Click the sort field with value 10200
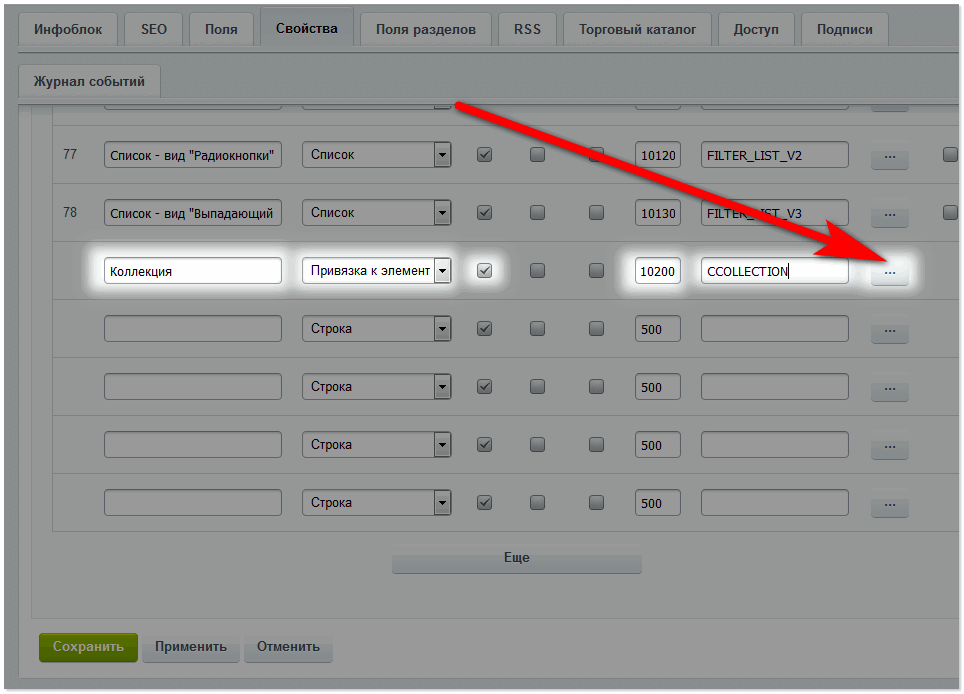964x694 pixels. [x=658, y=270]
